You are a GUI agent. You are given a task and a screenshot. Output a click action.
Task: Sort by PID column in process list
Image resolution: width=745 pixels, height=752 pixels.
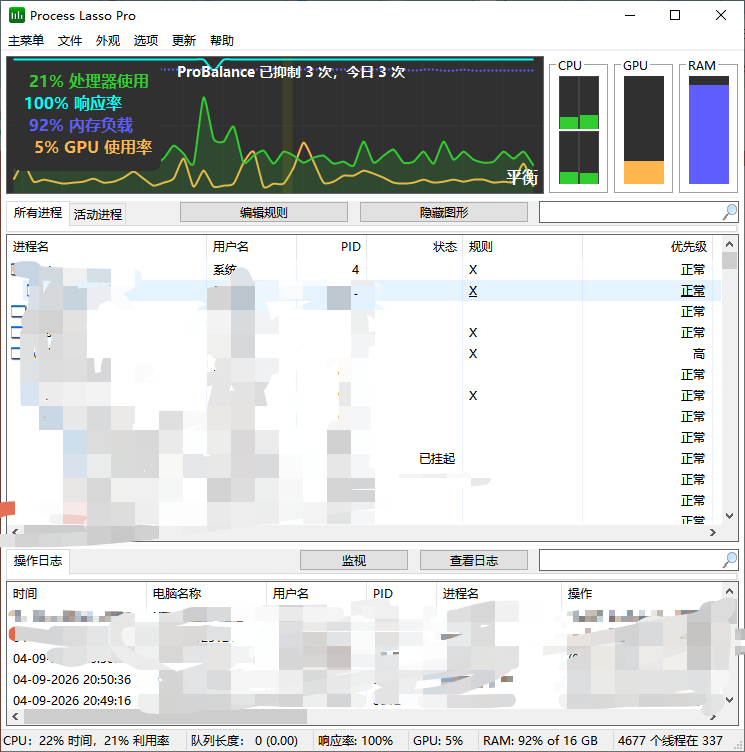tap(331, 247)
